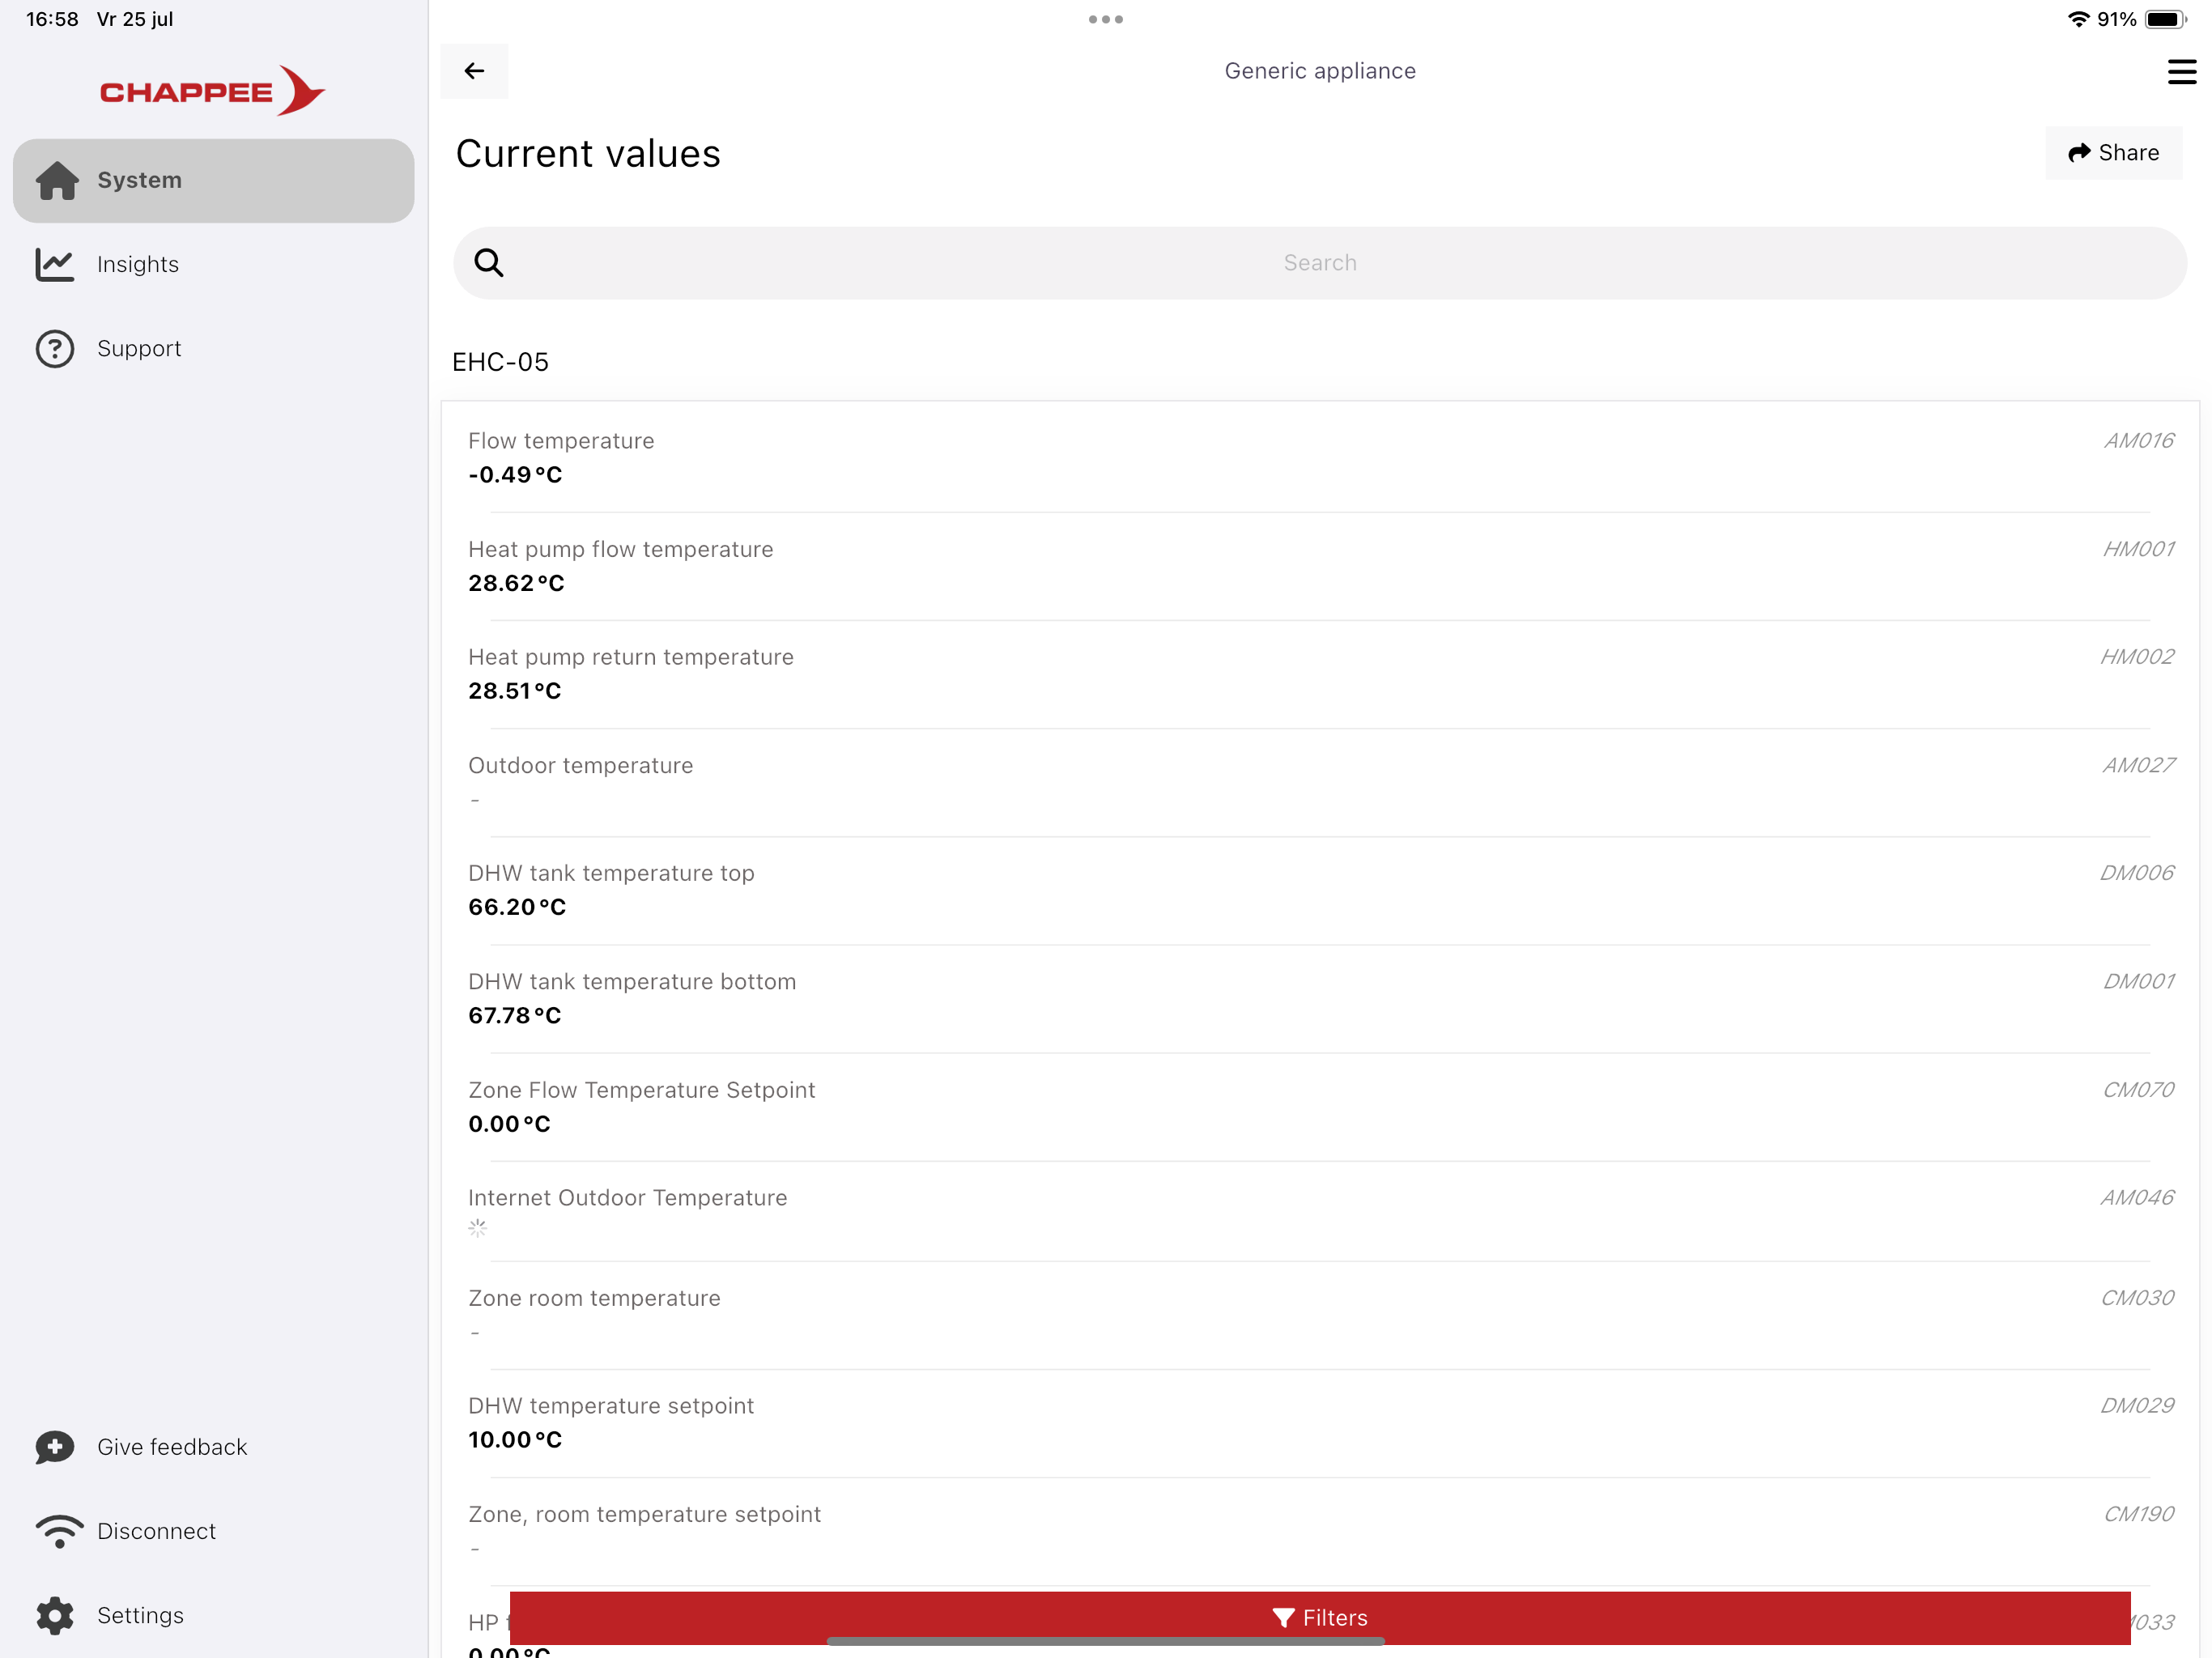Click the AM027 code
This screenshot has width=2212, height=1658.
click(2138, 765)
